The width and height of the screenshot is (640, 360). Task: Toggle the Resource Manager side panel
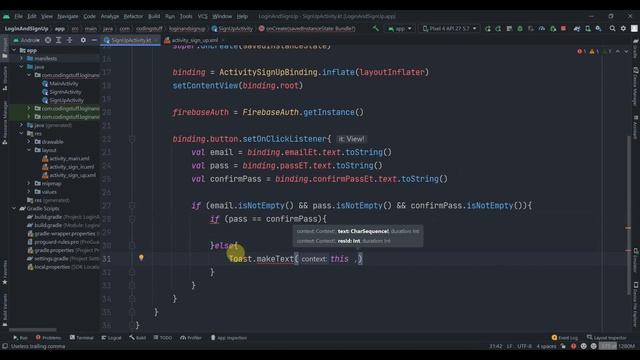pos(5,124)
